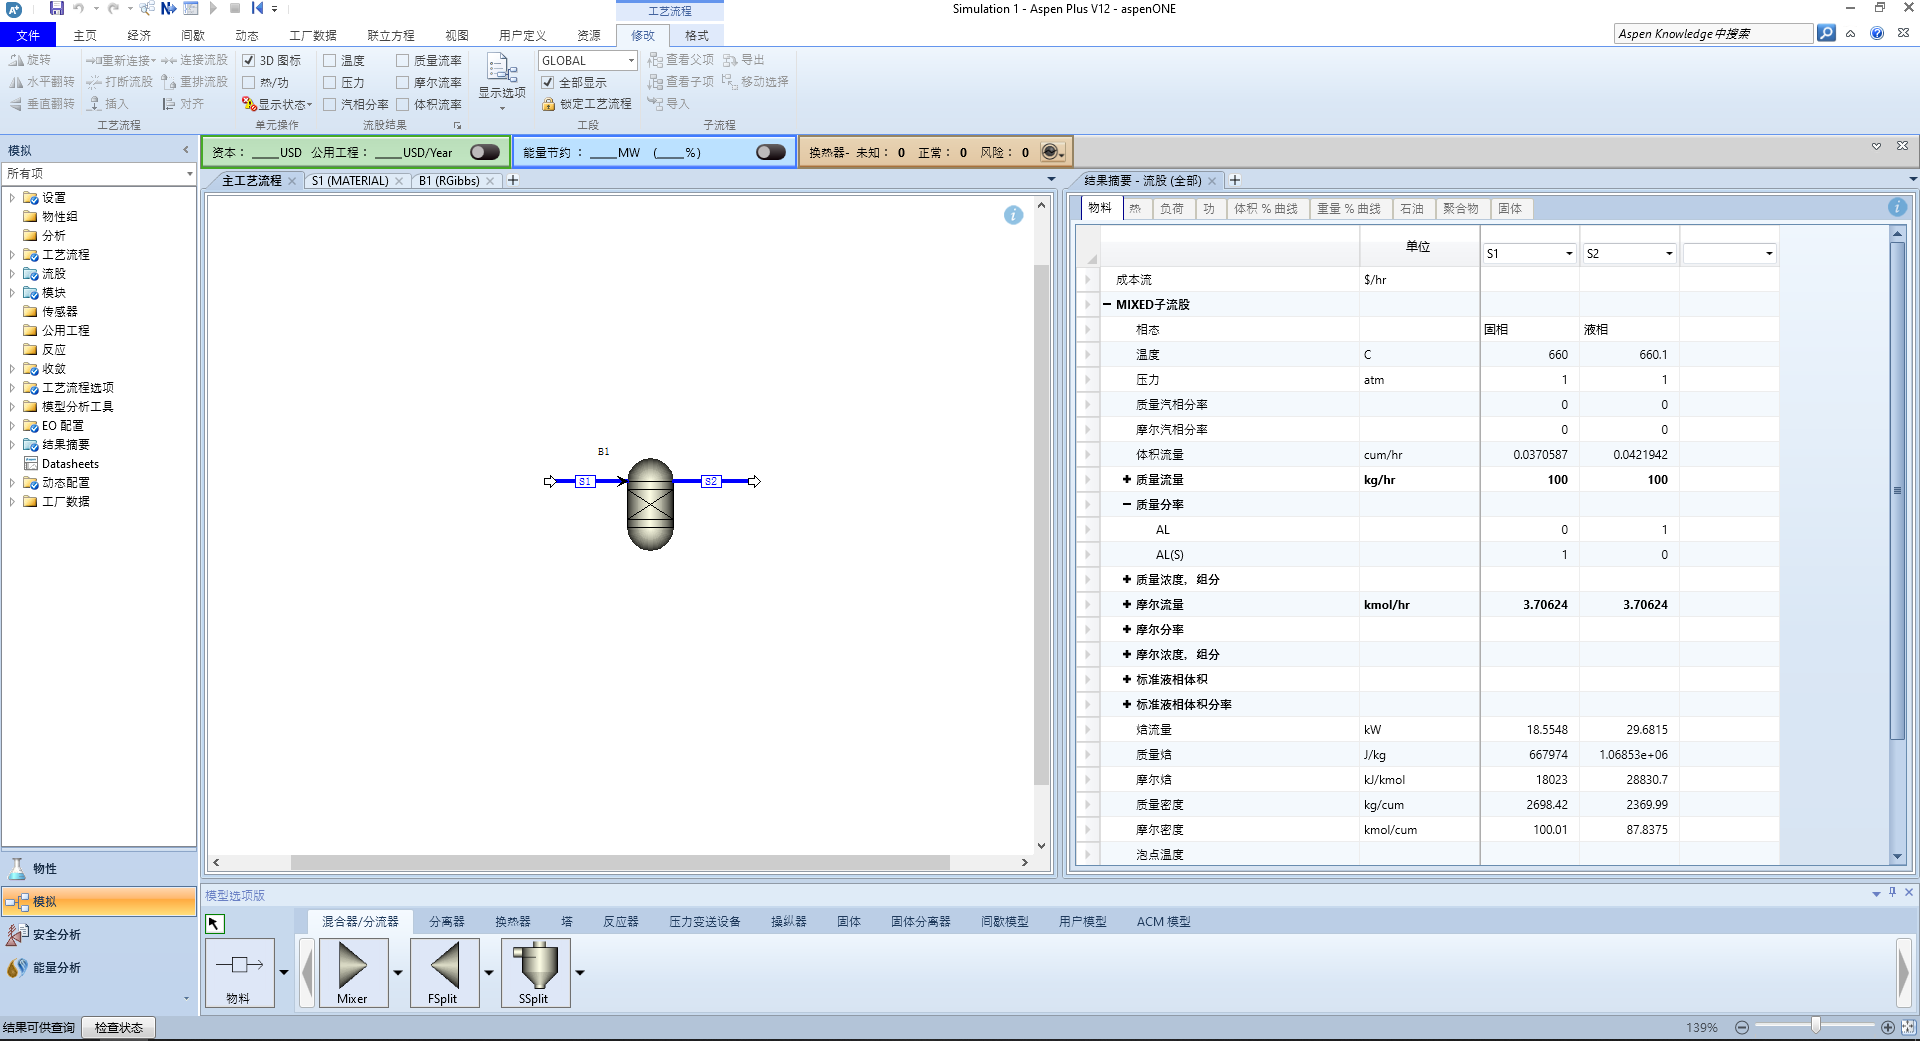Expand the 模块 tree node

point(12,293)
